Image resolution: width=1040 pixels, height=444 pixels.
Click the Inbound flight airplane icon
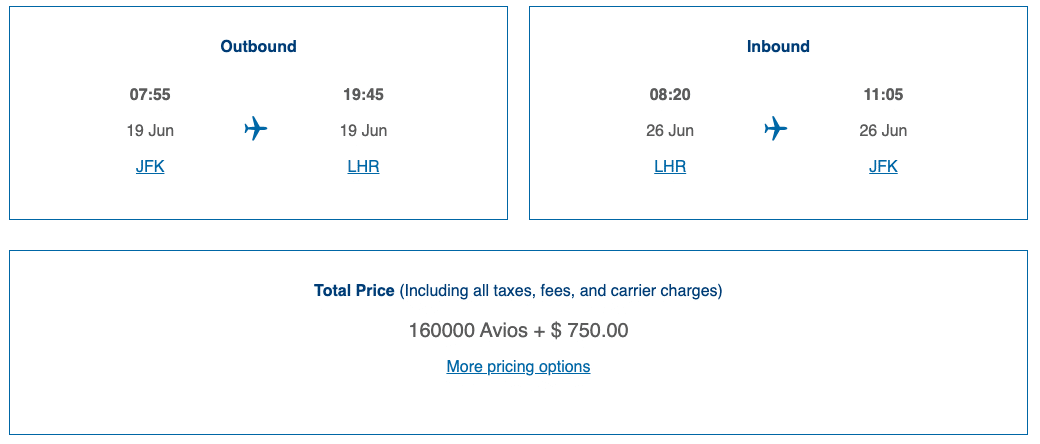(x=776, y=129)
